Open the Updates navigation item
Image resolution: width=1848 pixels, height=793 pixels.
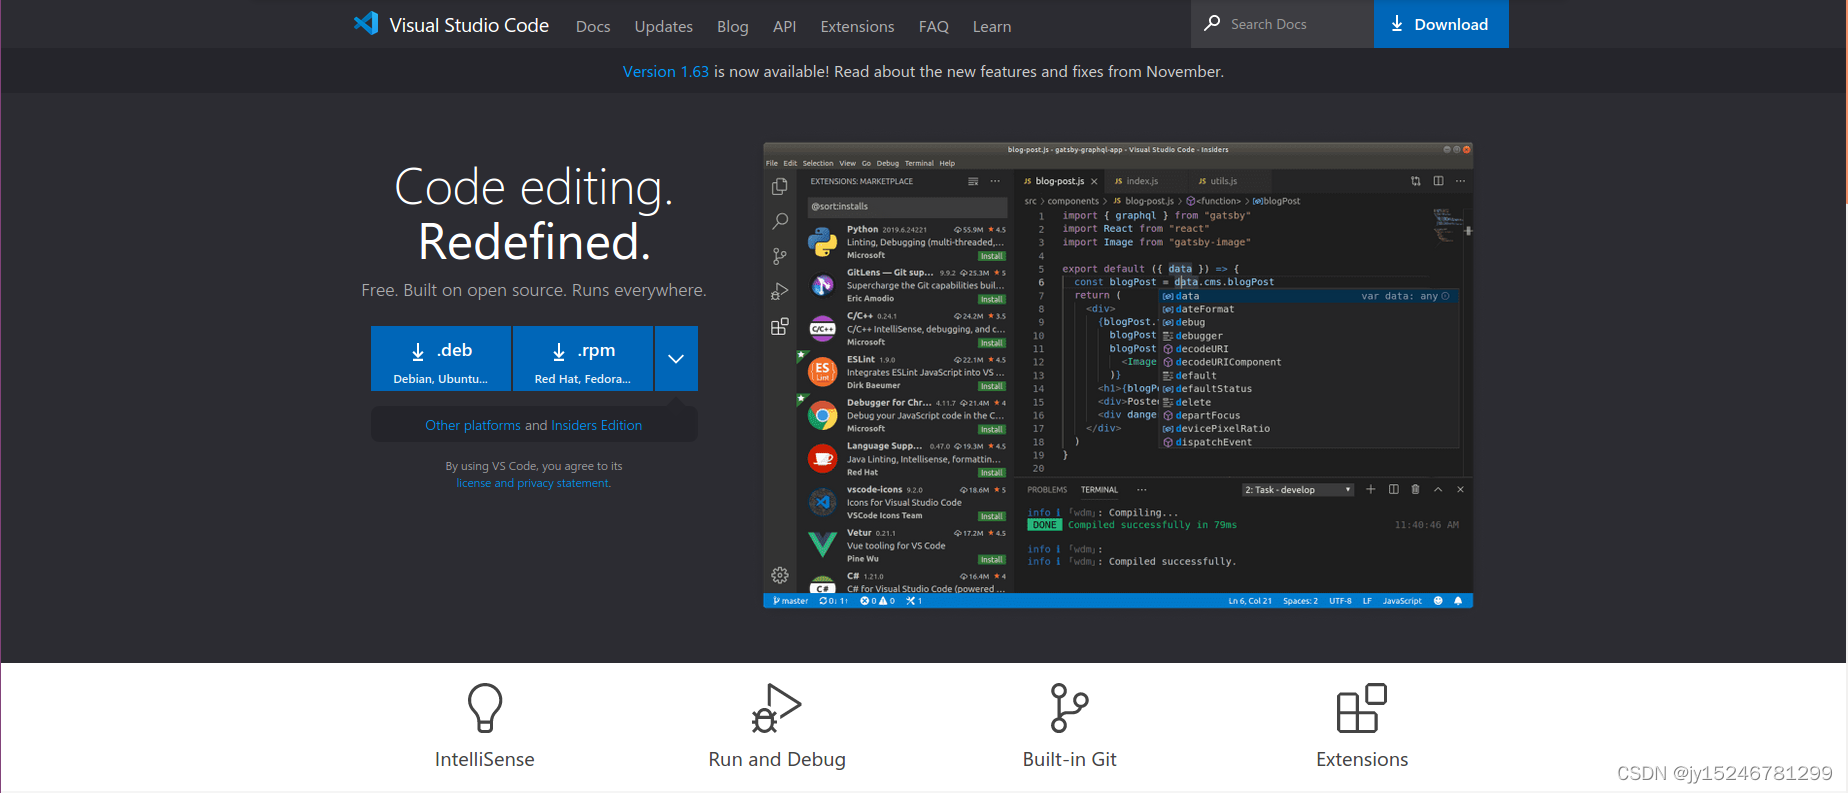tap(663, 27)
